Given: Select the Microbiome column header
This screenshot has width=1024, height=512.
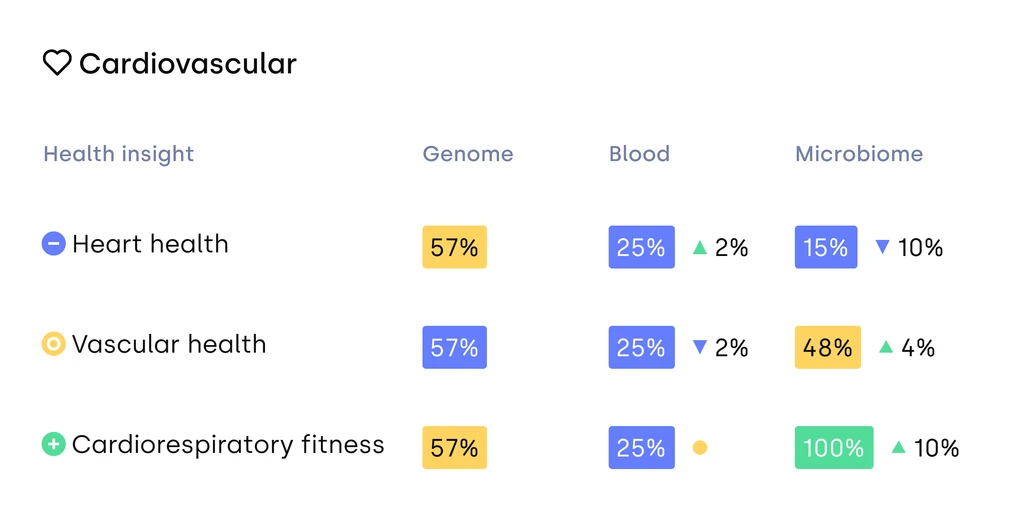Looking at the screenshot, I should tap(859, 154).
